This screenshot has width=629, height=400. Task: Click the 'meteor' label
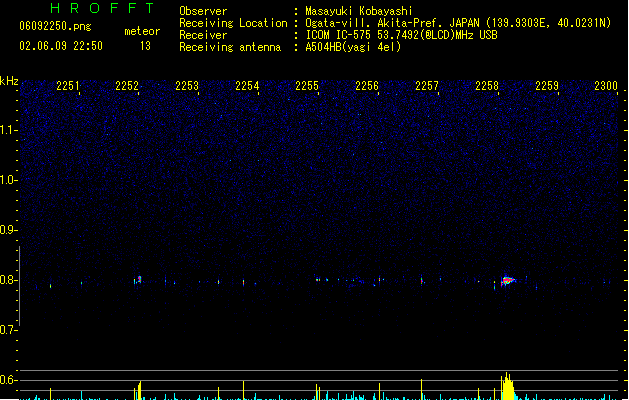142,31
